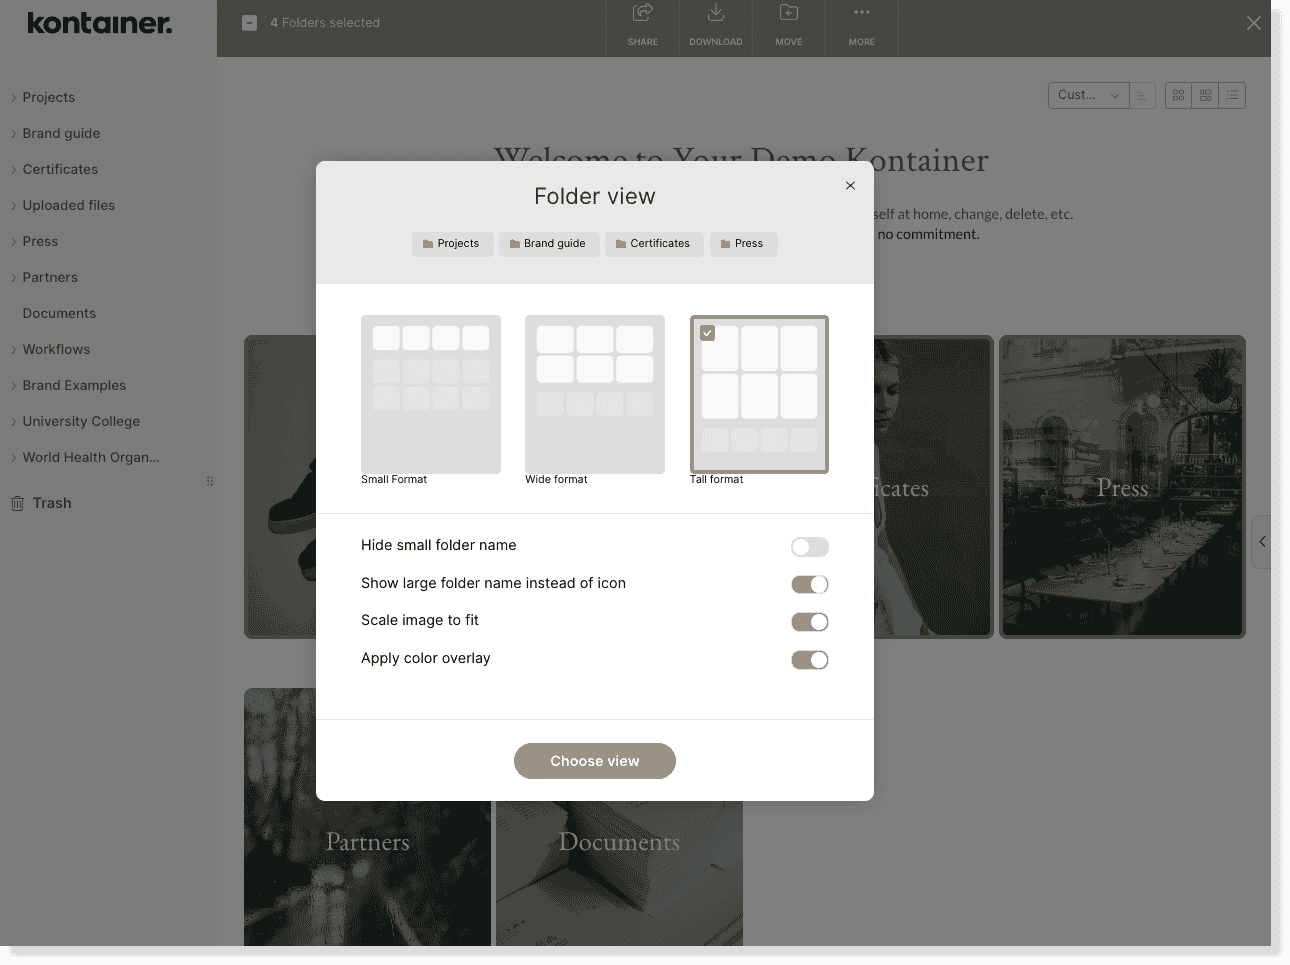Turn off Apply color overlay
The height and width of the screenshot is (965, 1290).
coord(809,660)
